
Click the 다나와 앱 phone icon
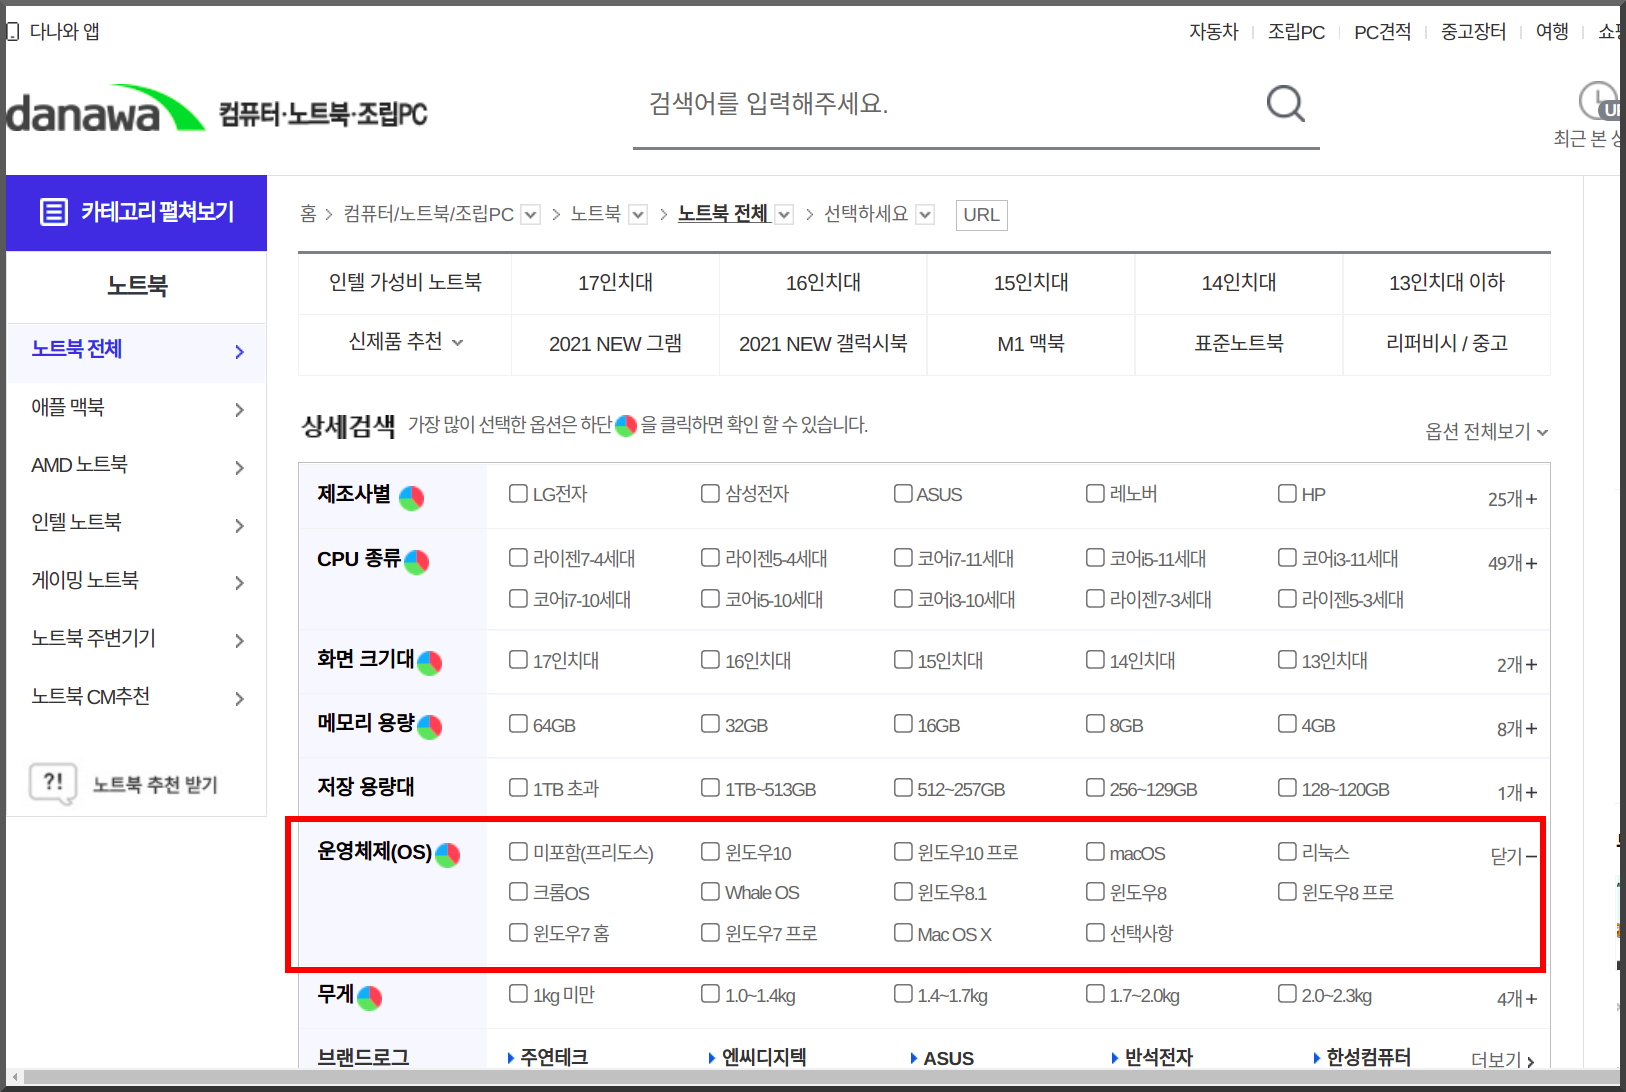click(13, 32)
